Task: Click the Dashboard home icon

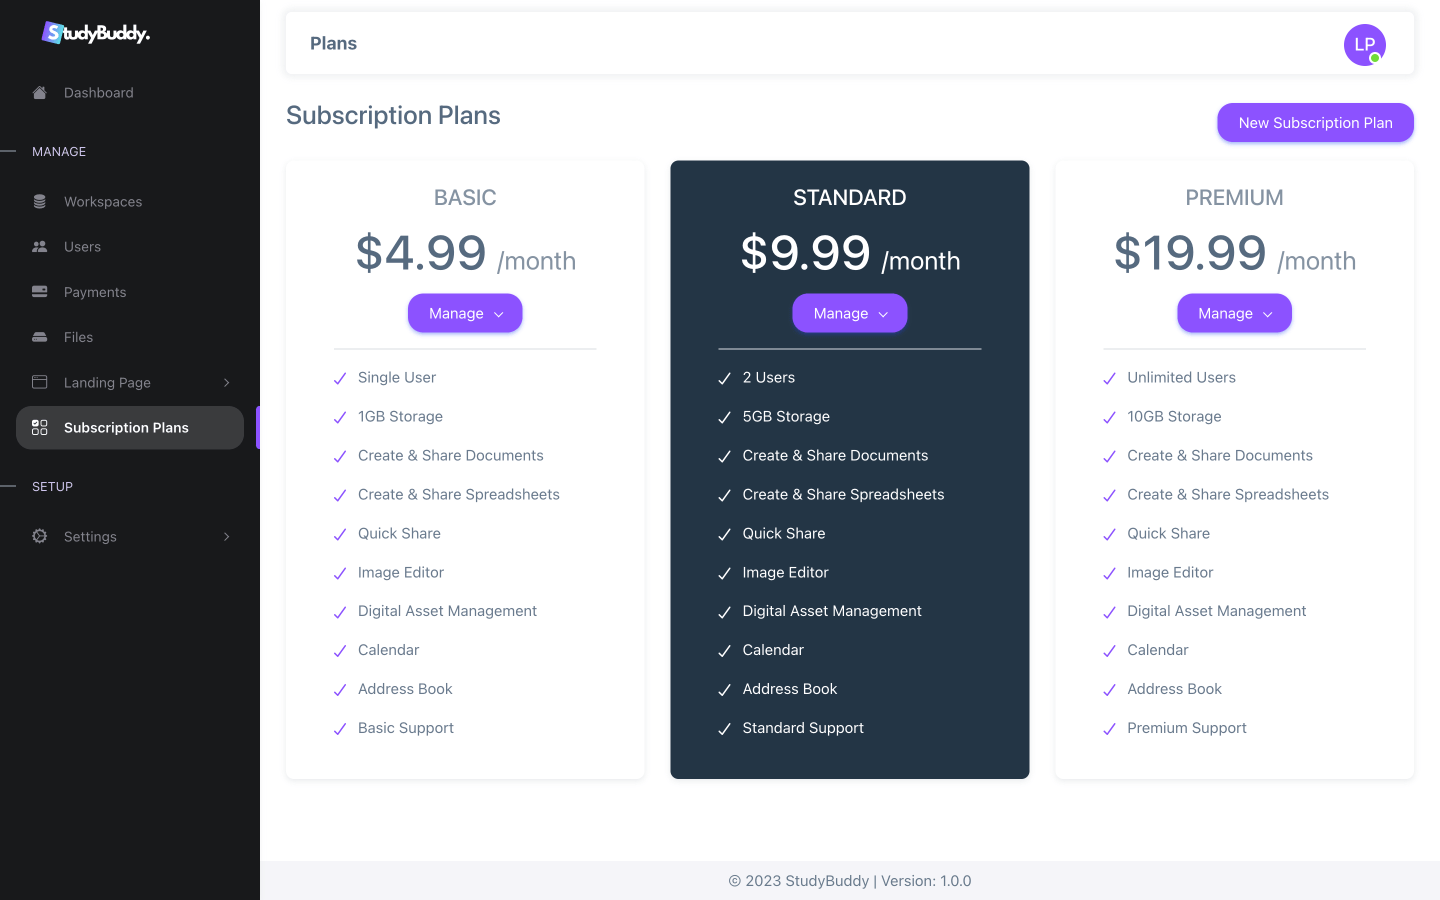Action: [x=40, y=93]
